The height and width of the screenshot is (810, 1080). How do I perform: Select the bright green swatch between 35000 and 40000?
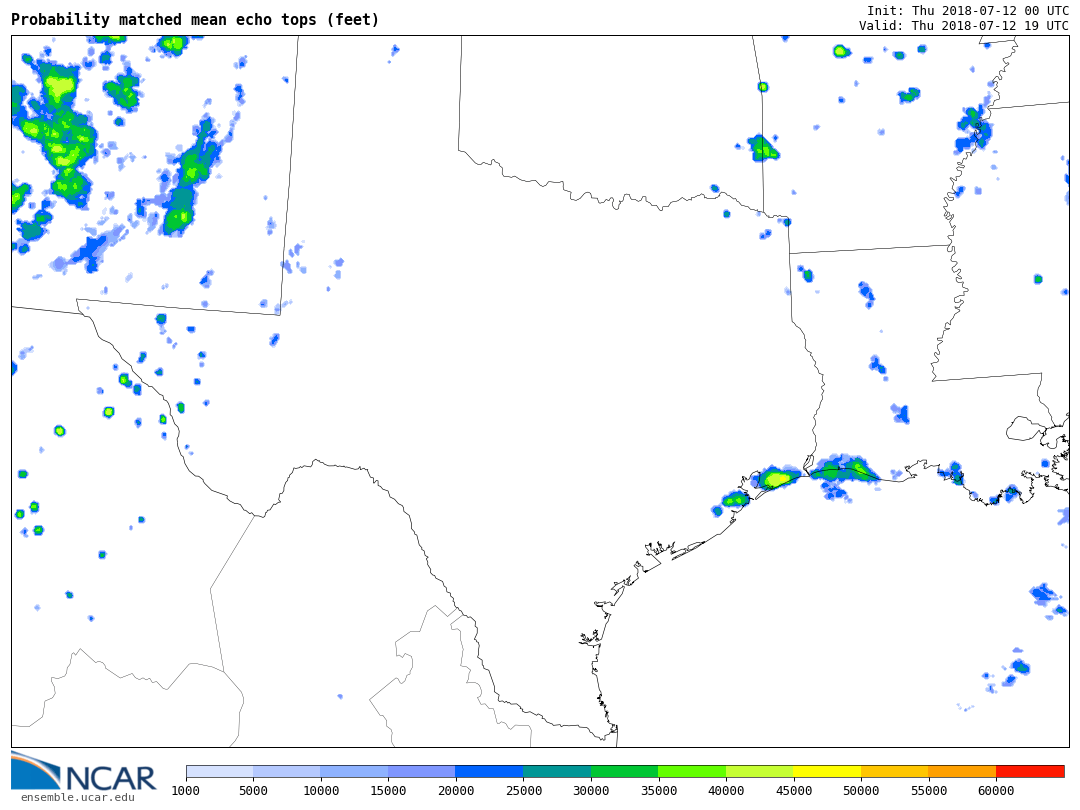tap(692, 771)
